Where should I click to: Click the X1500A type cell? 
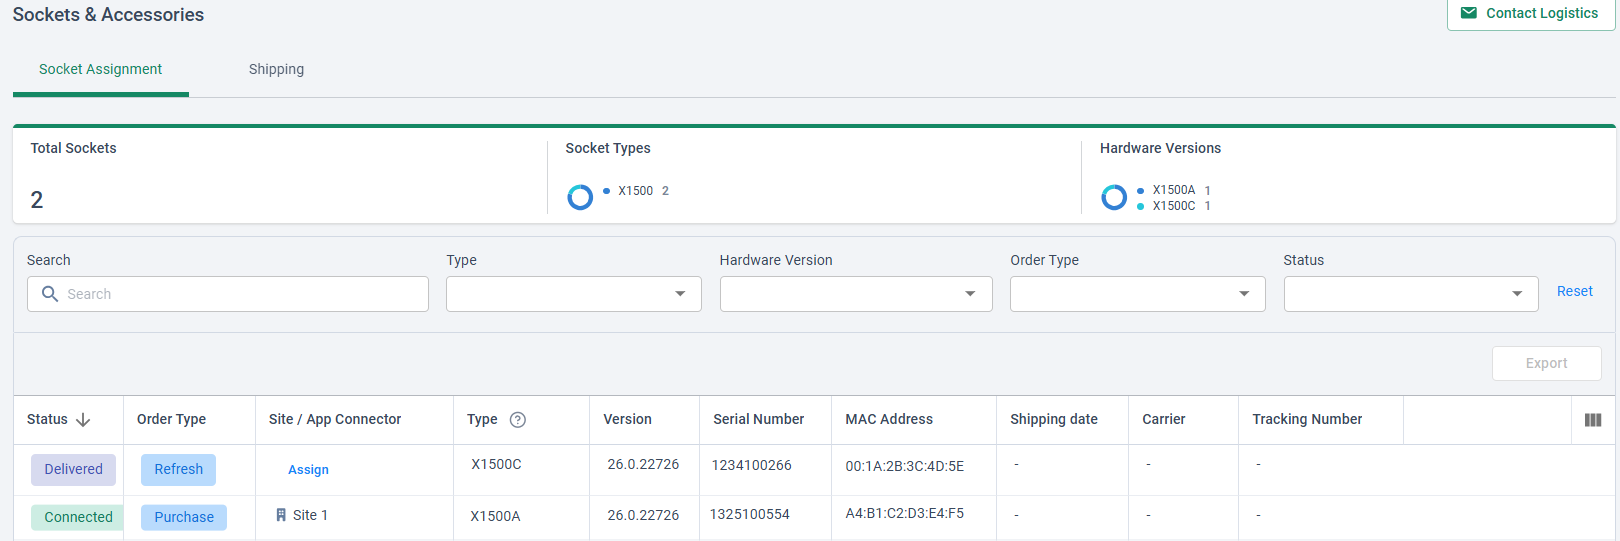[495, 516]
